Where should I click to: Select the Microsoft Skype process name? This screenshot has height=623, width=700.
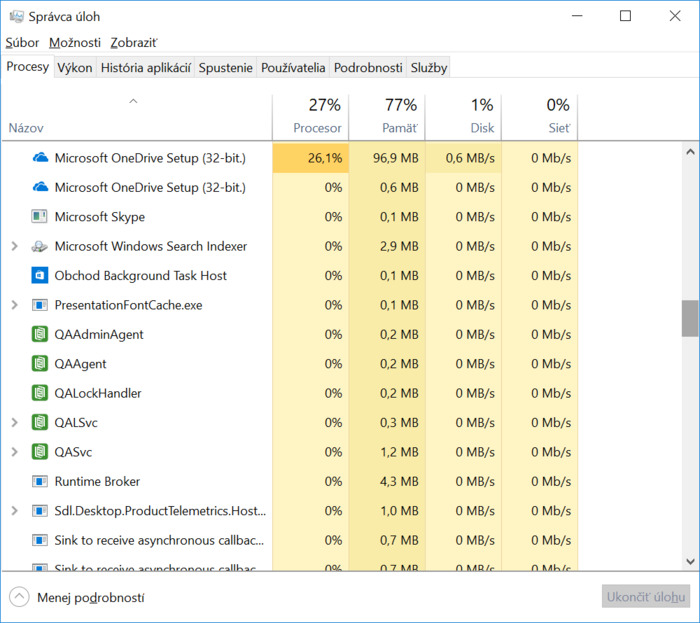tap(100, 217)
